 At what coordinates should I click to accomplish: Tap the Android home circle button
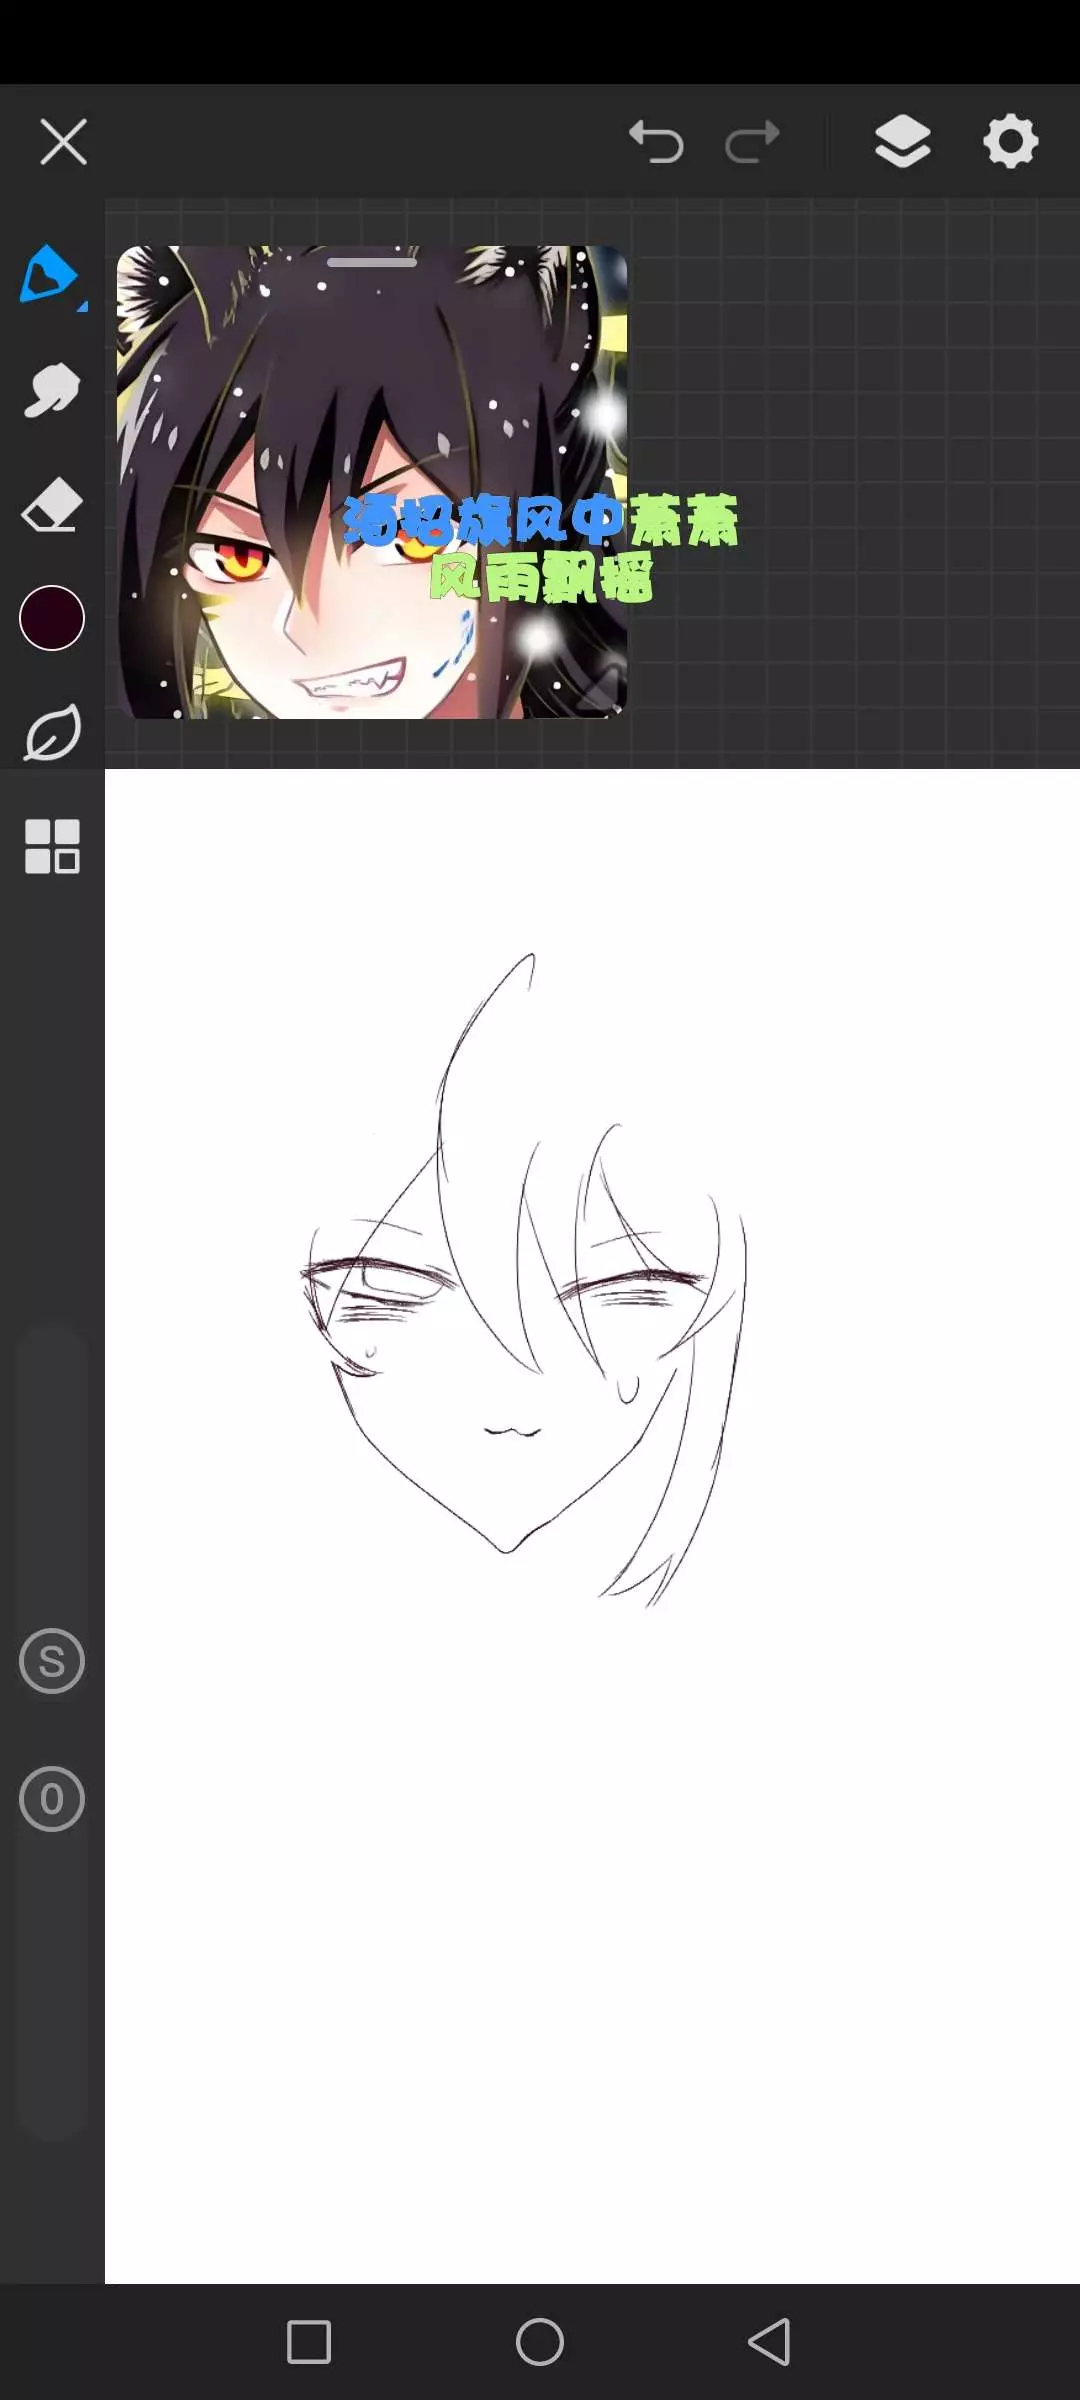tap(540, 2342)
